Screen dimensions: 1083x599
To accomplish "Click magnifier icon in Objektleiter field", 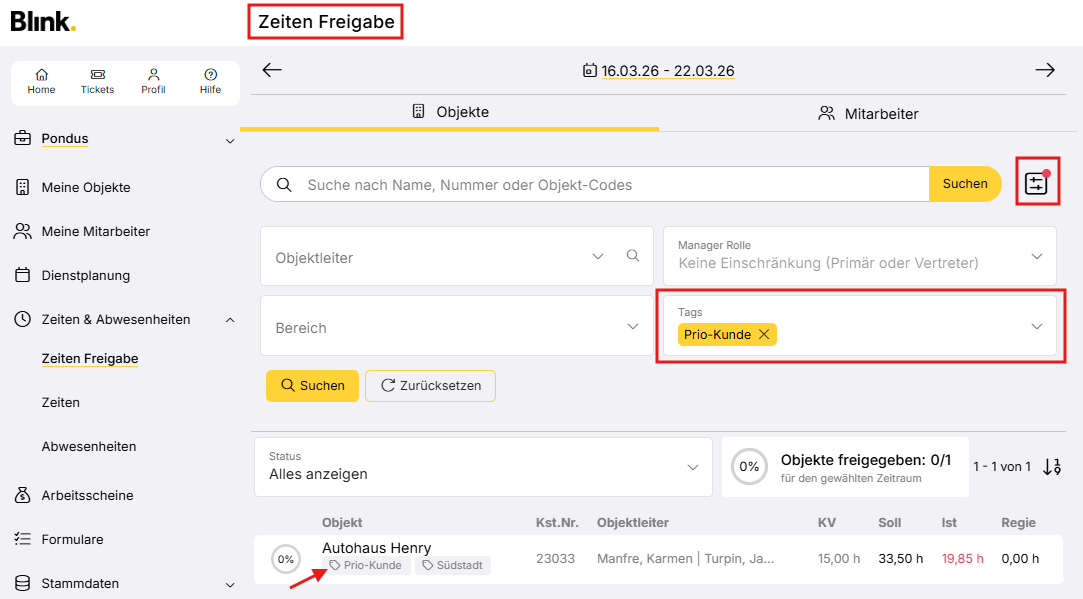I will (632, 256).
